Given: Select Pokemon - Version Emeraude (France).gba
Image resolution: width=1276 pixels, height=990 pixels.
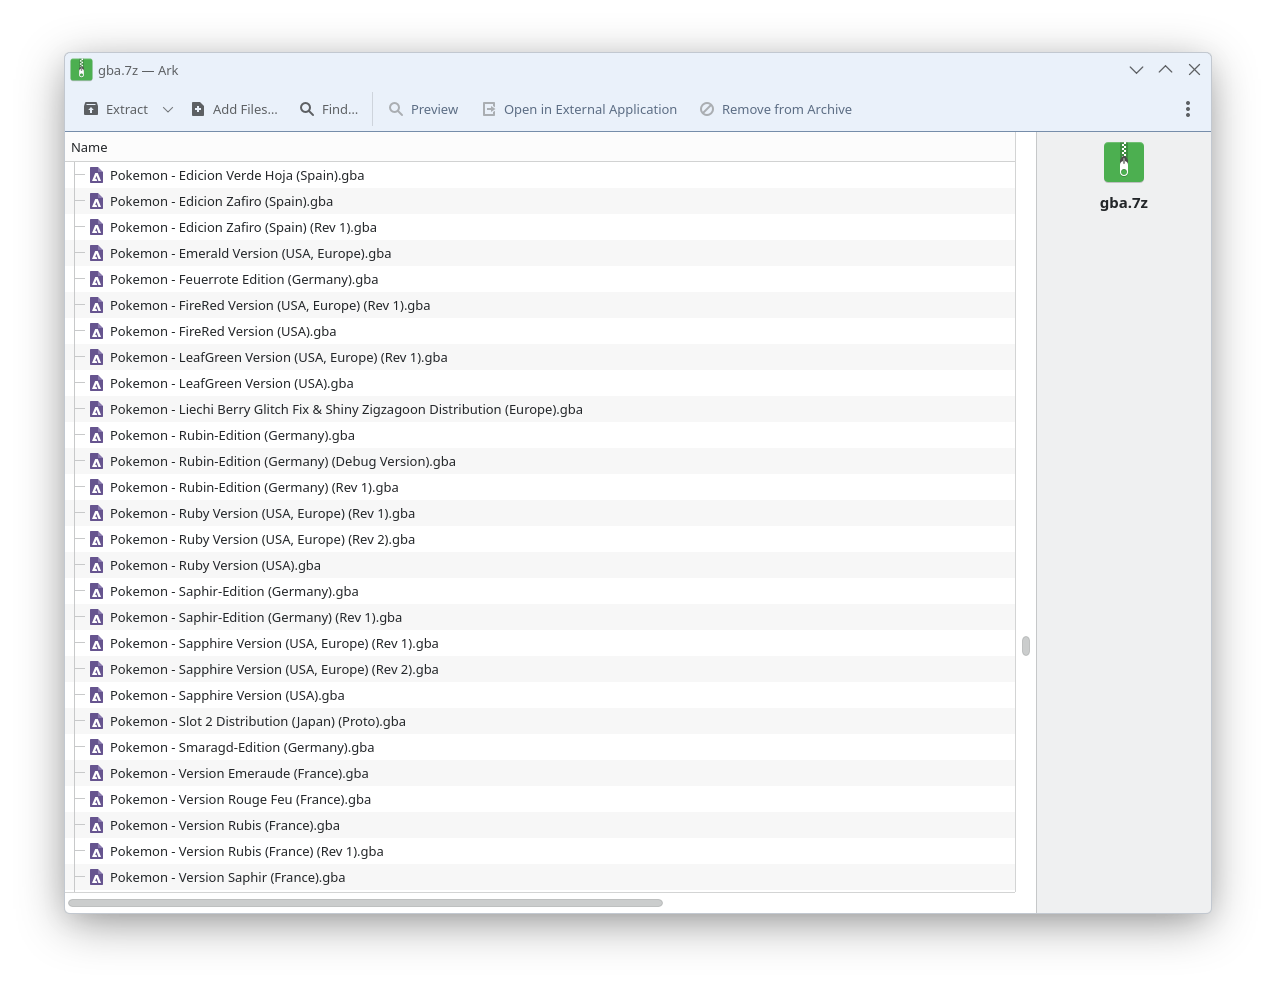Looking at the screenshot, I should [x=540, y=773].
